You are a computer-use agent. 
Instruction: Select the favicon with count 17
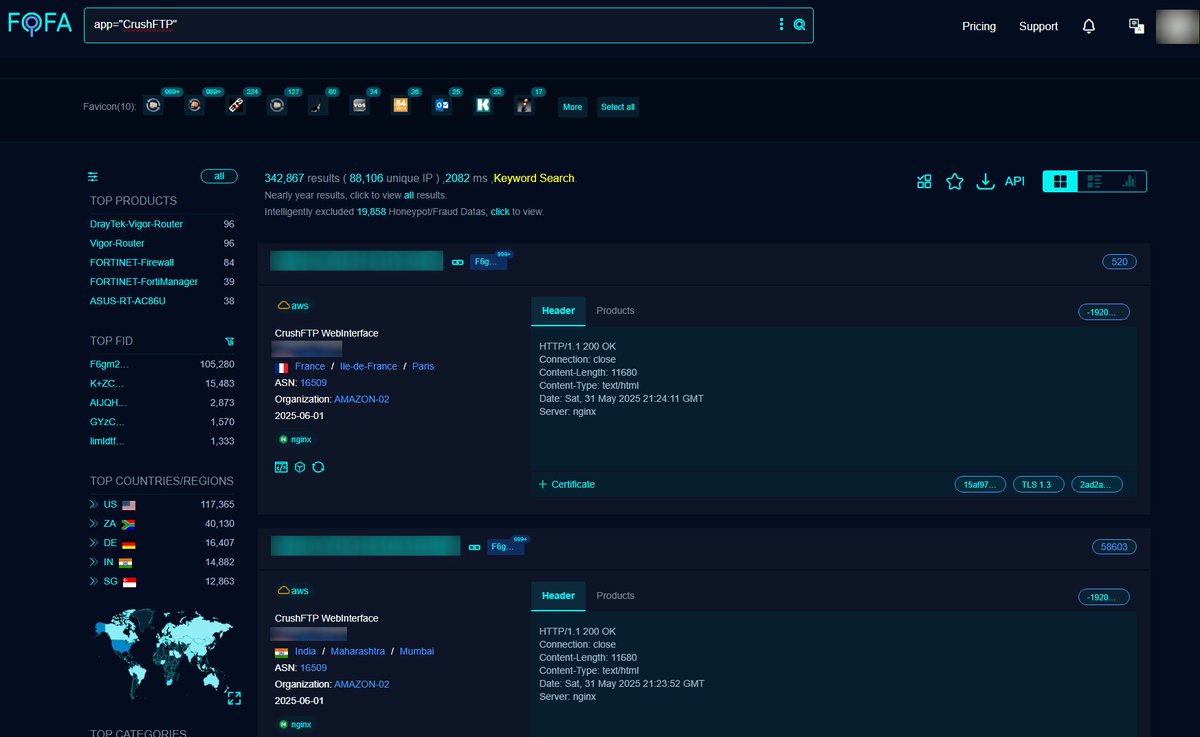(x=524, y=105)
